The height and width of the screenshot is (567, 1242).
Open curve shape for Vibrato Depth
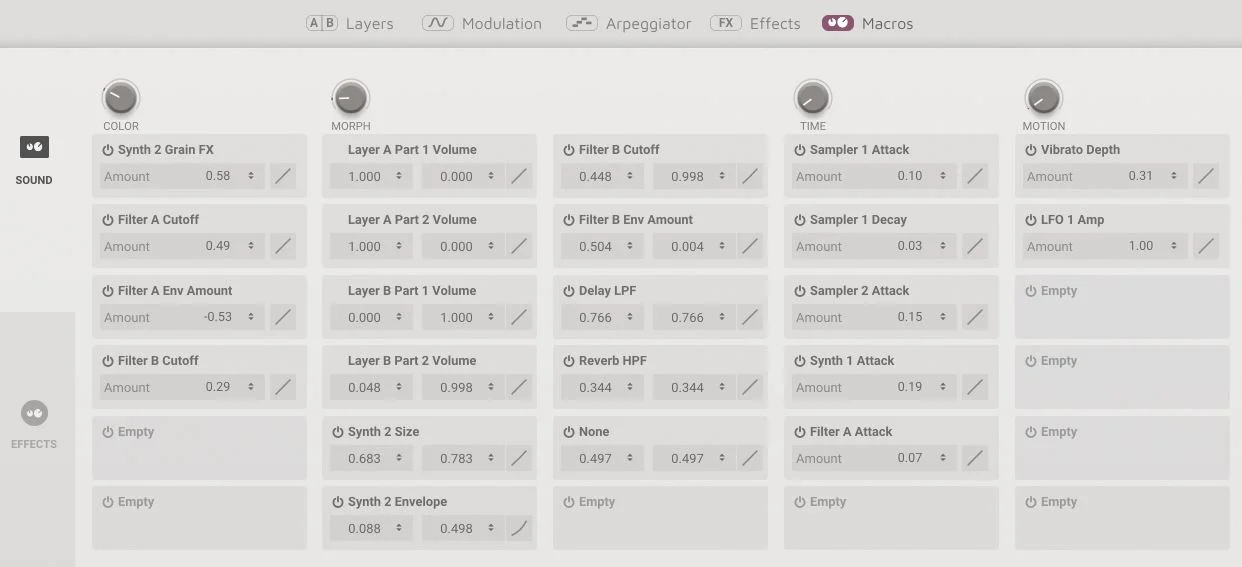pyautogui.click(x=1206, y=176)
